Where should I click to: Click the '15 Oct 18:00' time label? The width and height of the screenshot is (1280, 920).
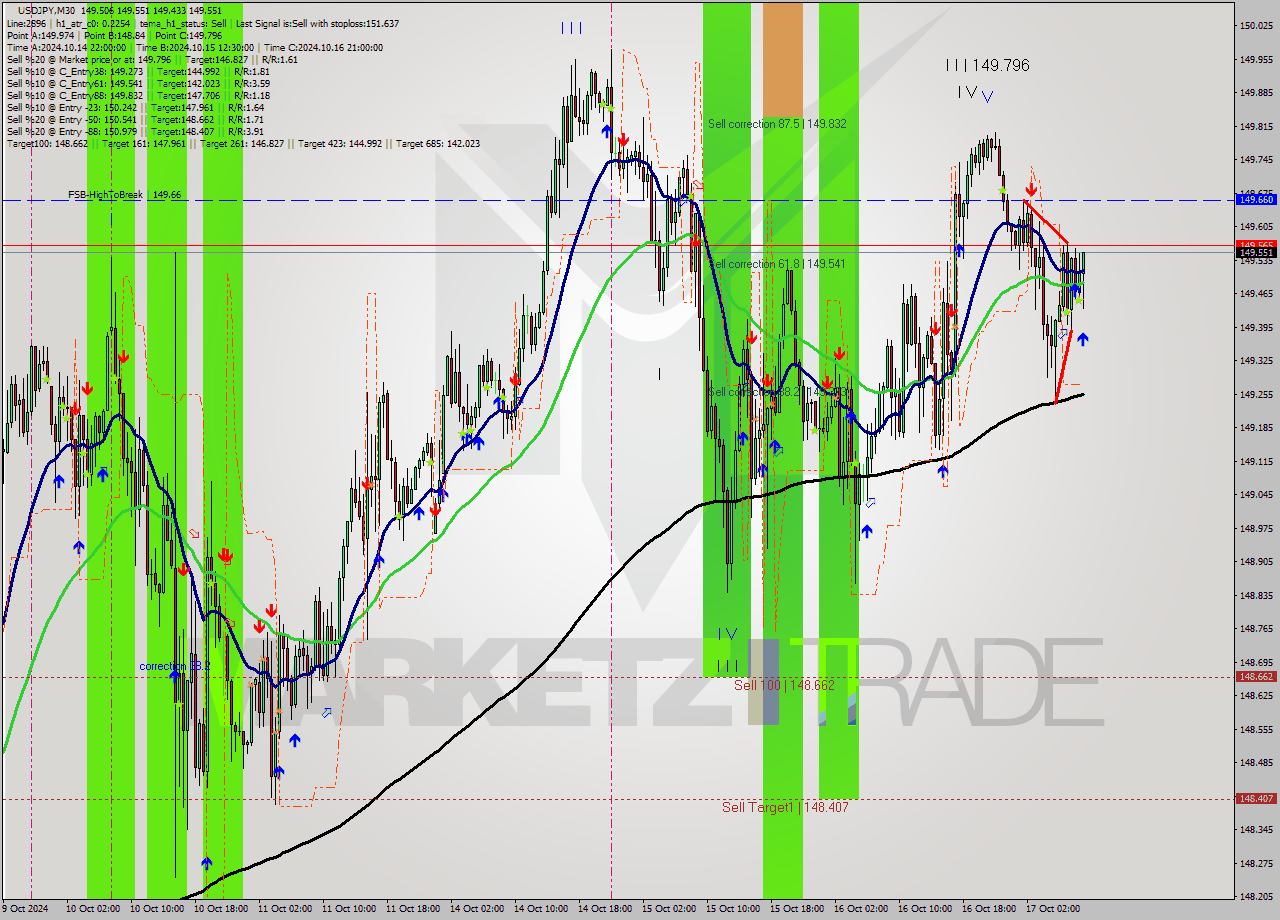(796, 909)
